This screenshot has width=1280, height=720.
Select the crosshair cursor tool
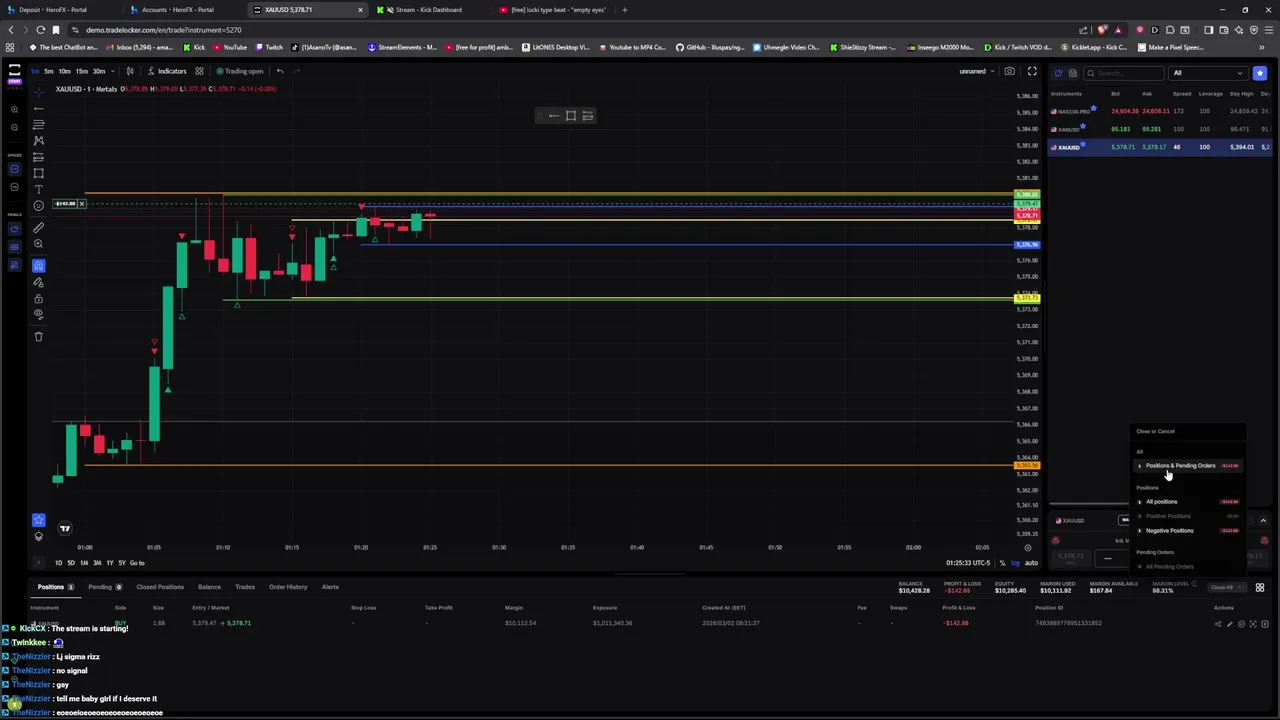click(x=39, y=92)
